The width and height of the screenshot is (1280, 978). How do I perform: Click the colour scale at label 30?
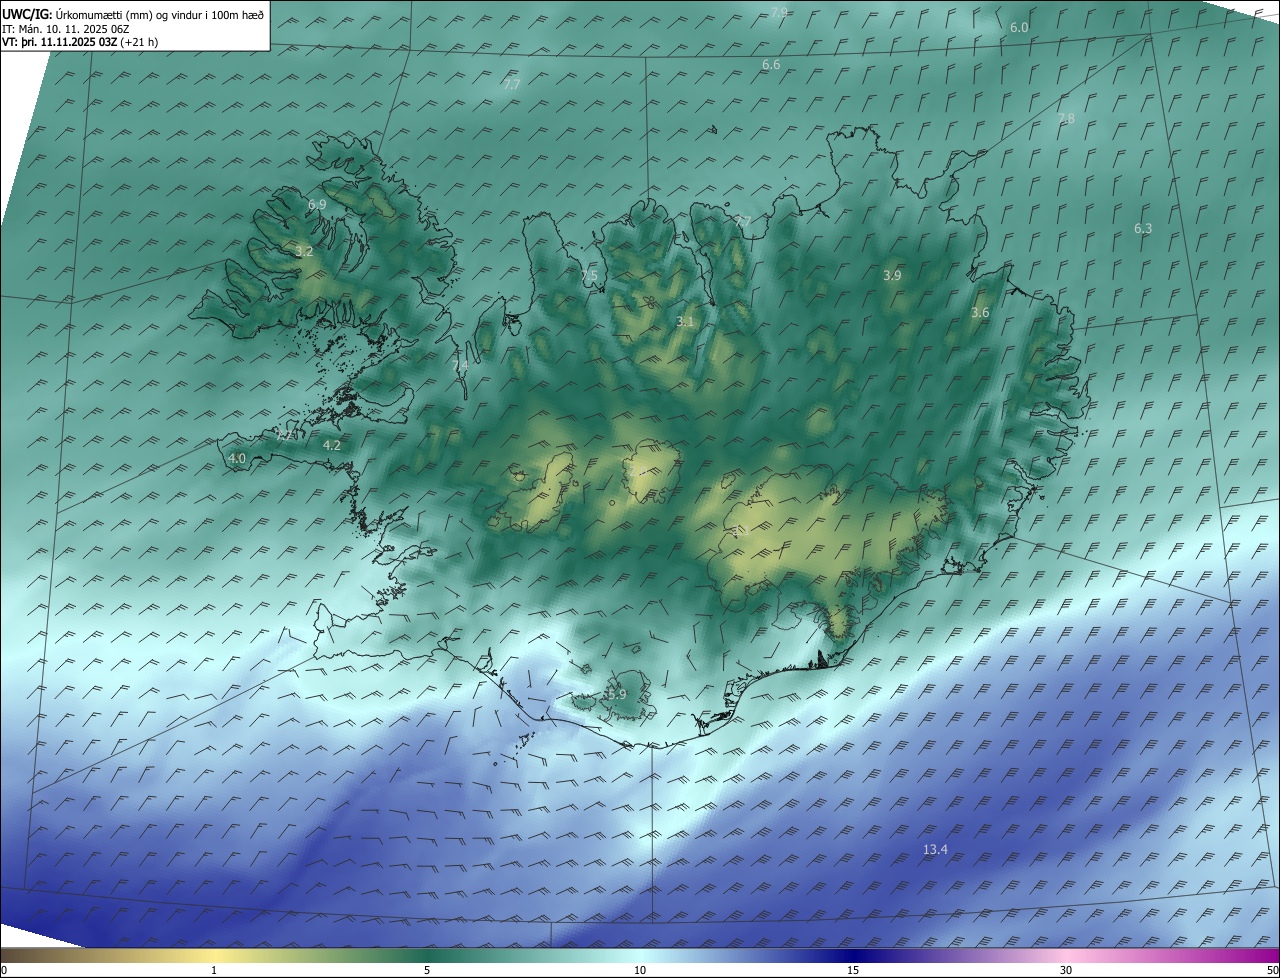tap(1066, 970)
